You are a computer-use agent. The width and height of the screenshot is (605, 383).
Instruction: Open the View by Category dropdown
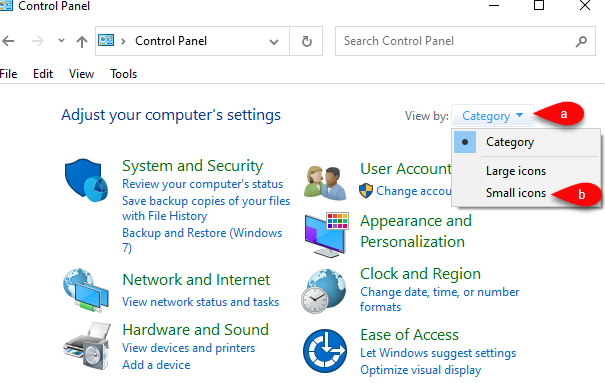493,115
